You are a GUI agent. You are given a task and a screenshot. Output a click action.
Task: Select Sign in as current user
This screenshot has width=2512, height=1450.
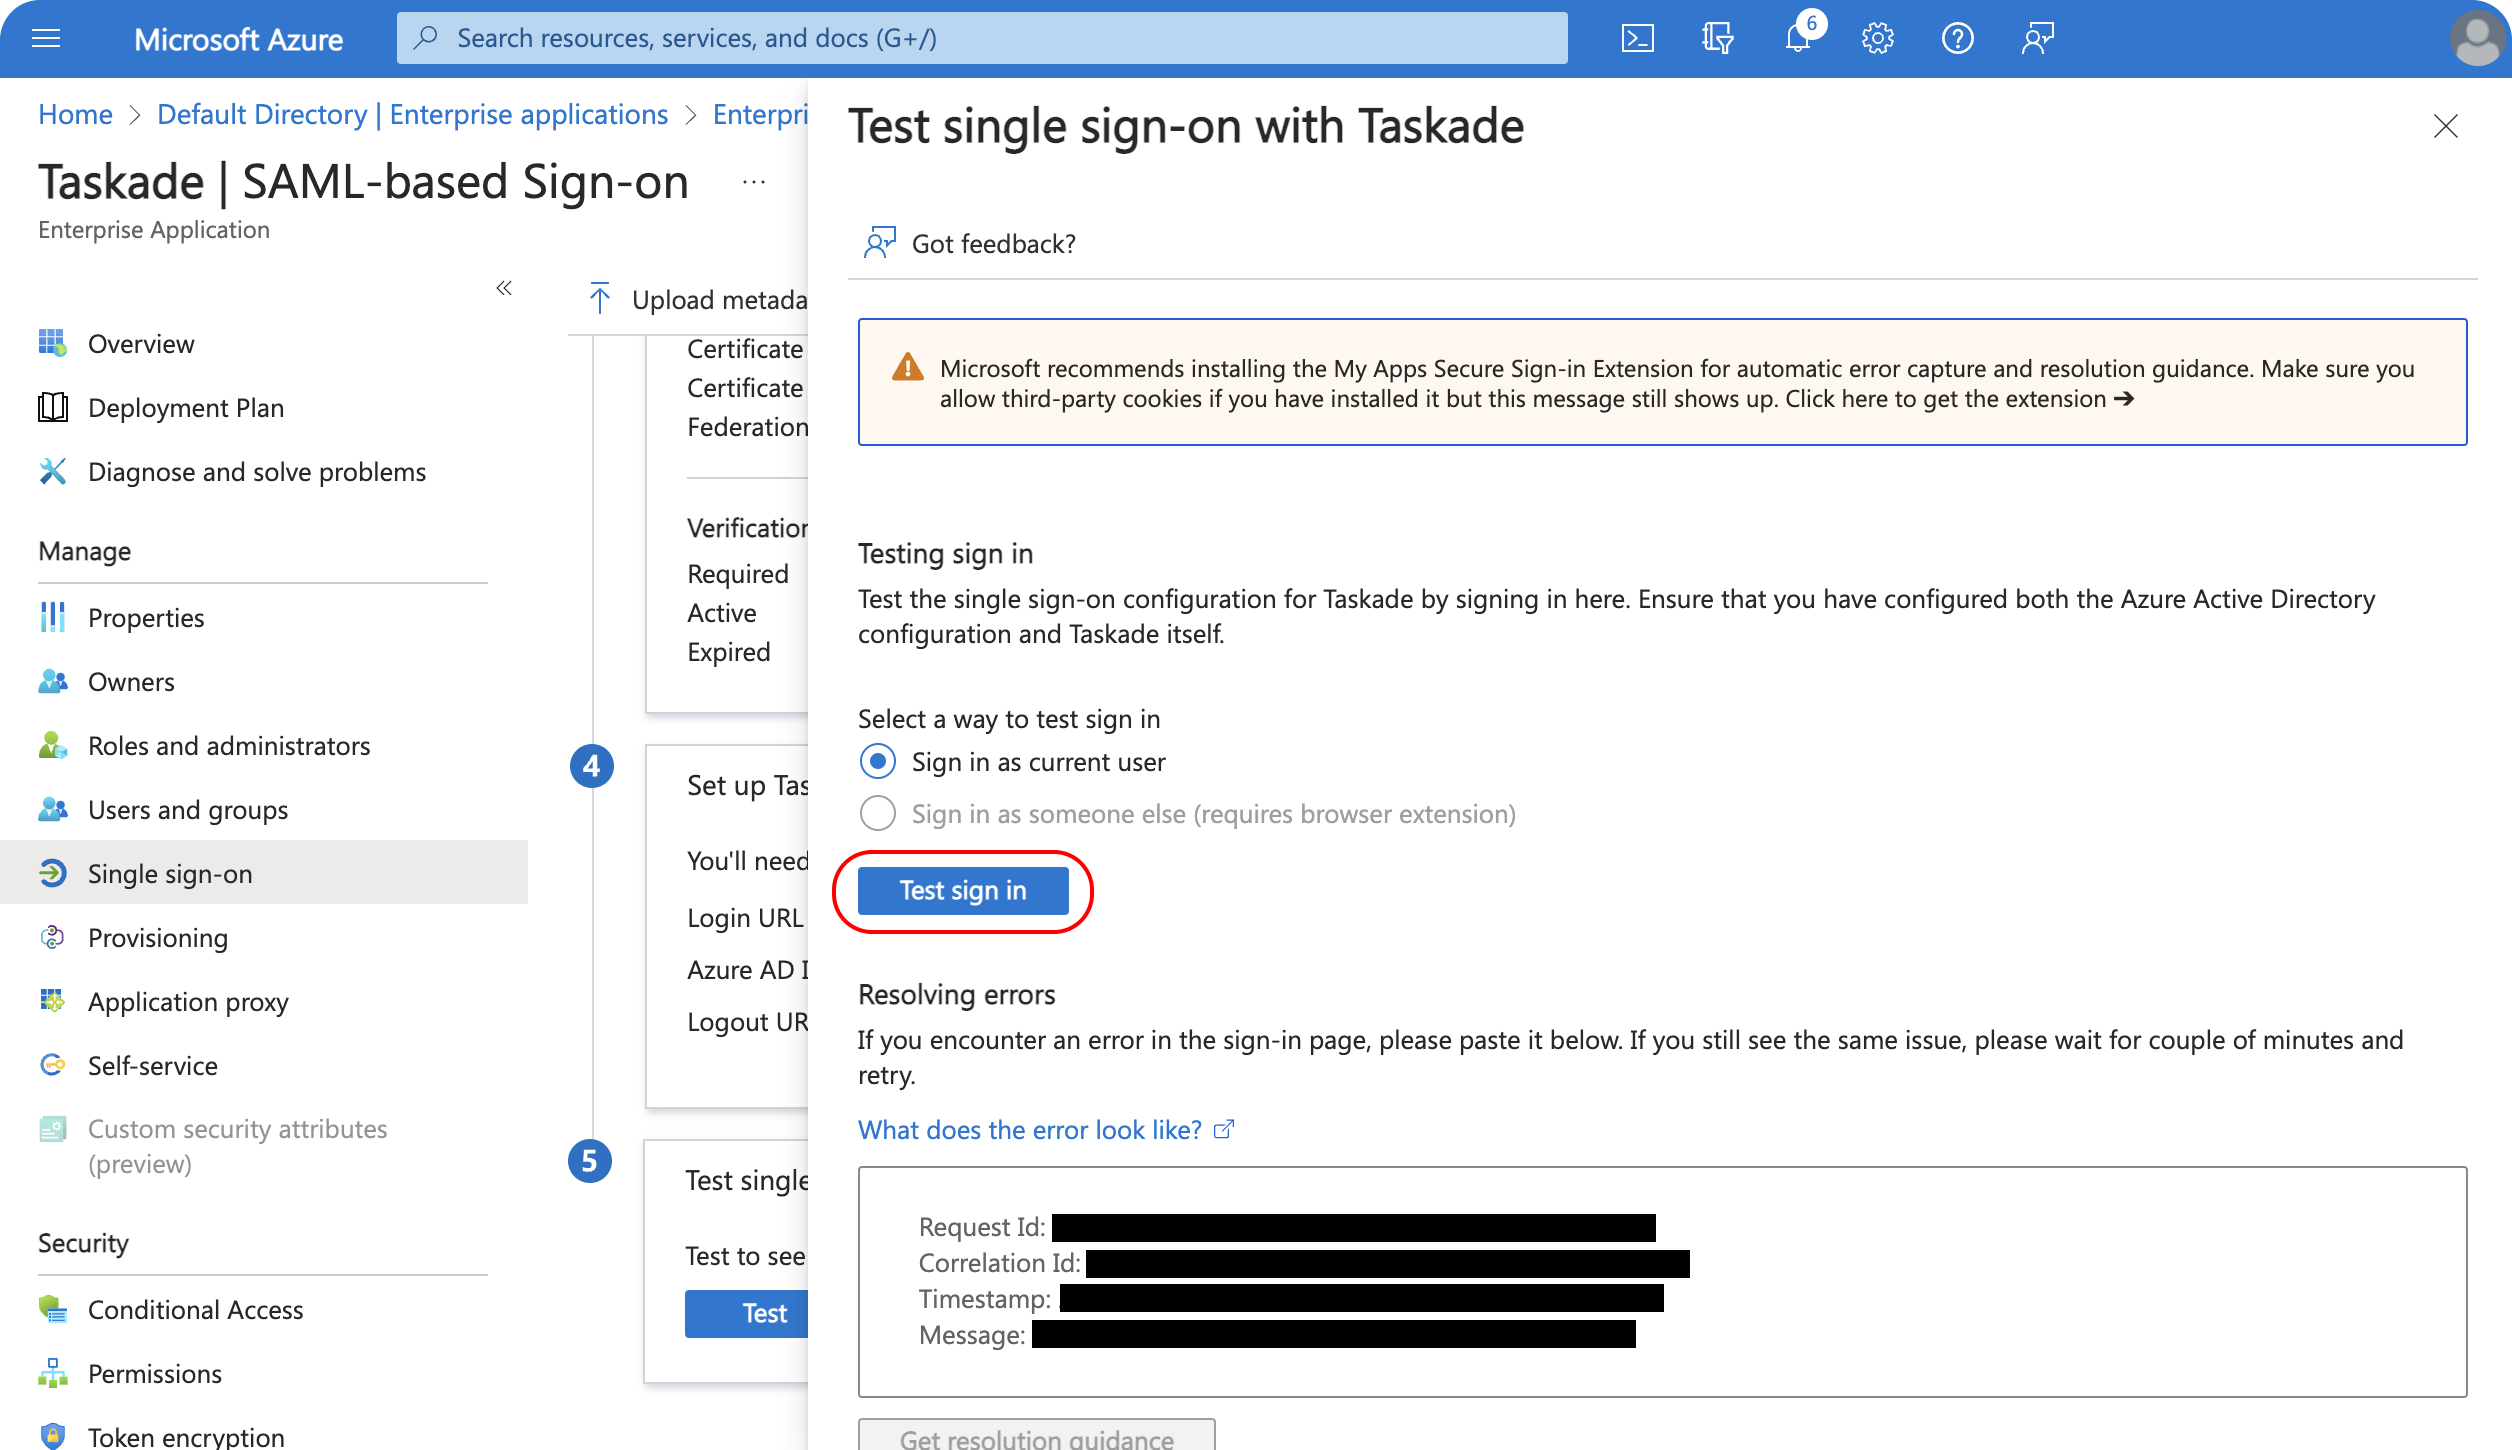(x=878, y=762)
